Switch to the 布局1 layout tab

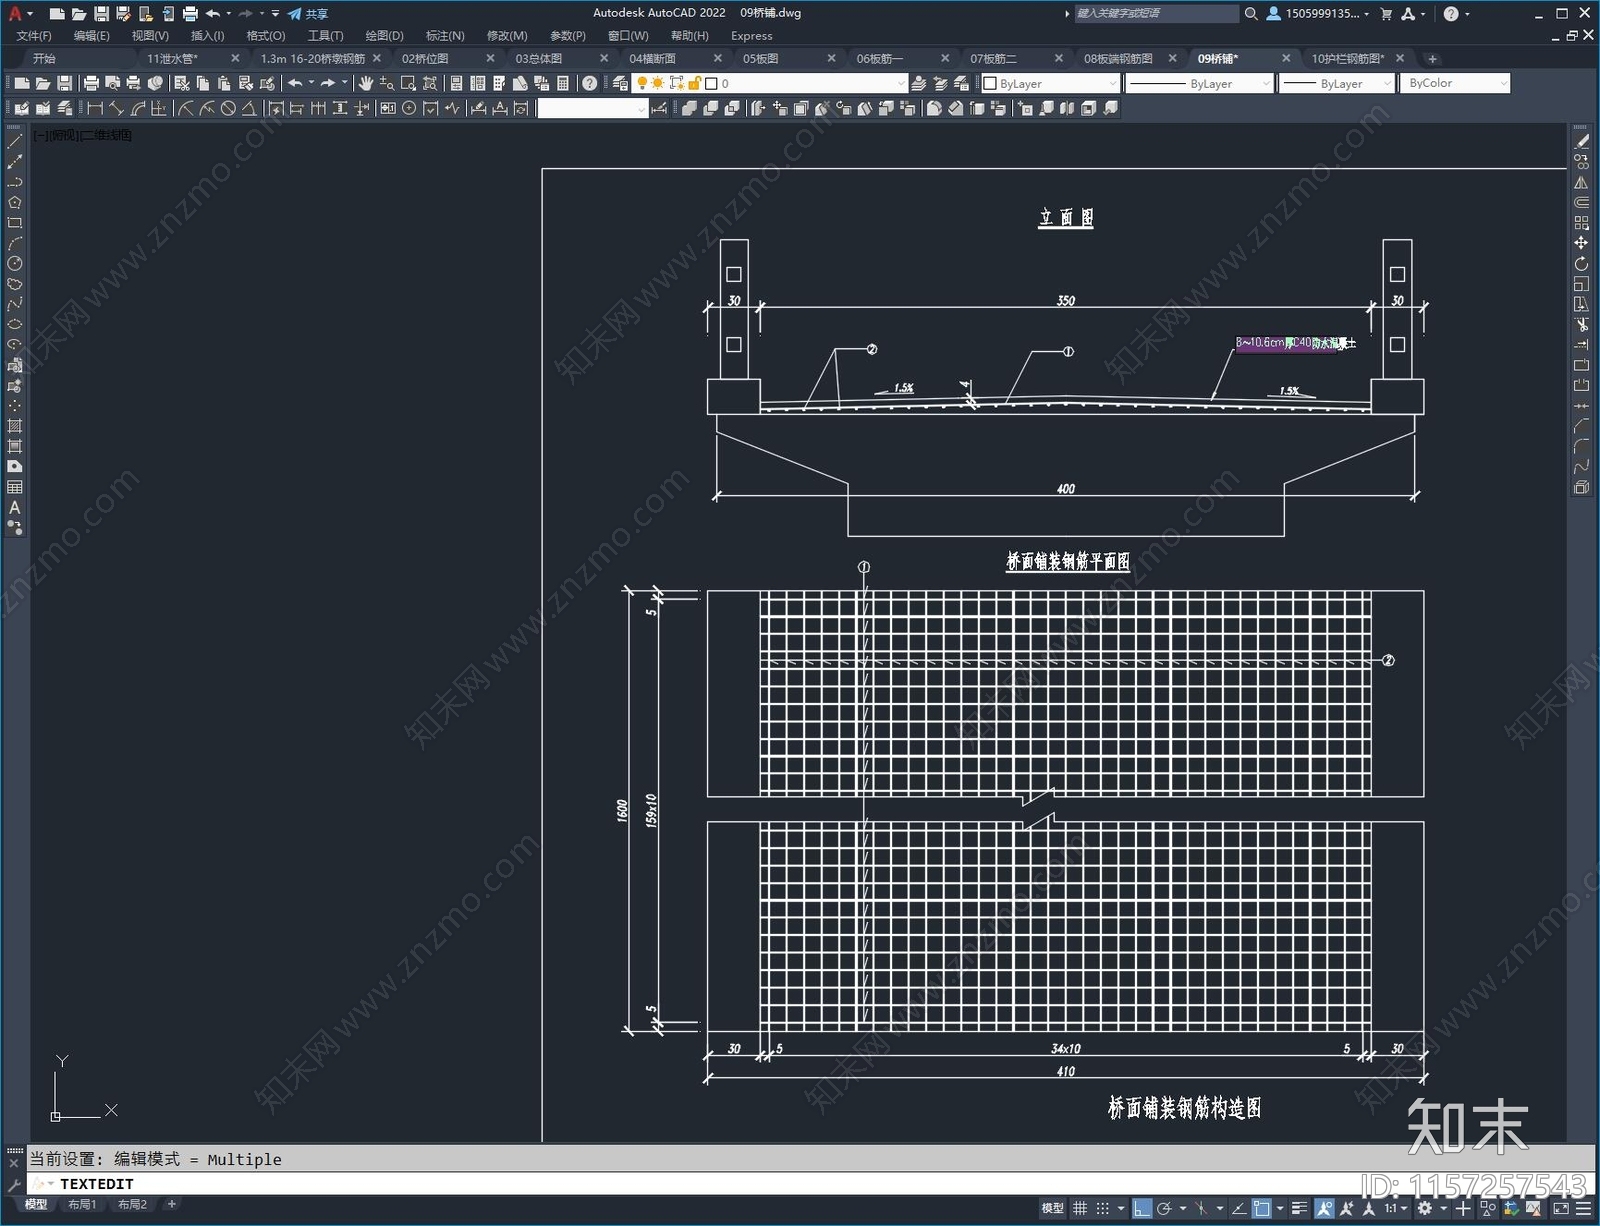point(82,1204)
